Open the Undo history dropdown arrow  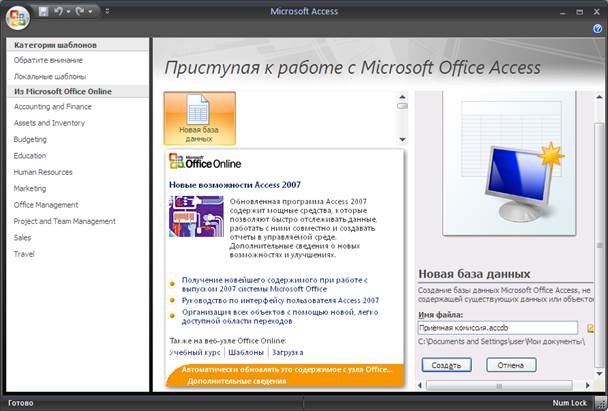pyautogui.click(x=68, y=12)
